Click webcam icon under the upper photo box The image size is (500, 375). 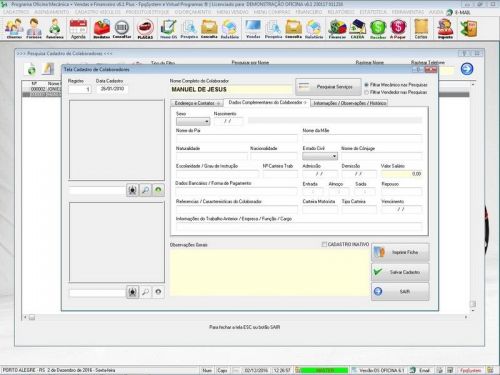pyautogui.click(x=132, y=190)
